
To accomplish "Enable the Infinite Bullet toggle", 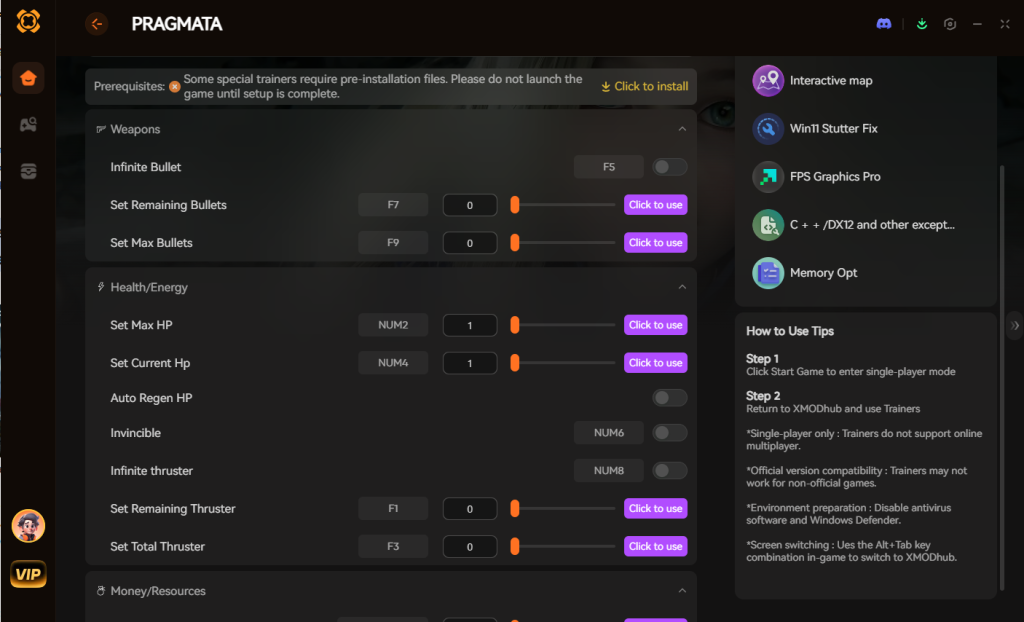I will pyautogui.click(x=669, y=166).
